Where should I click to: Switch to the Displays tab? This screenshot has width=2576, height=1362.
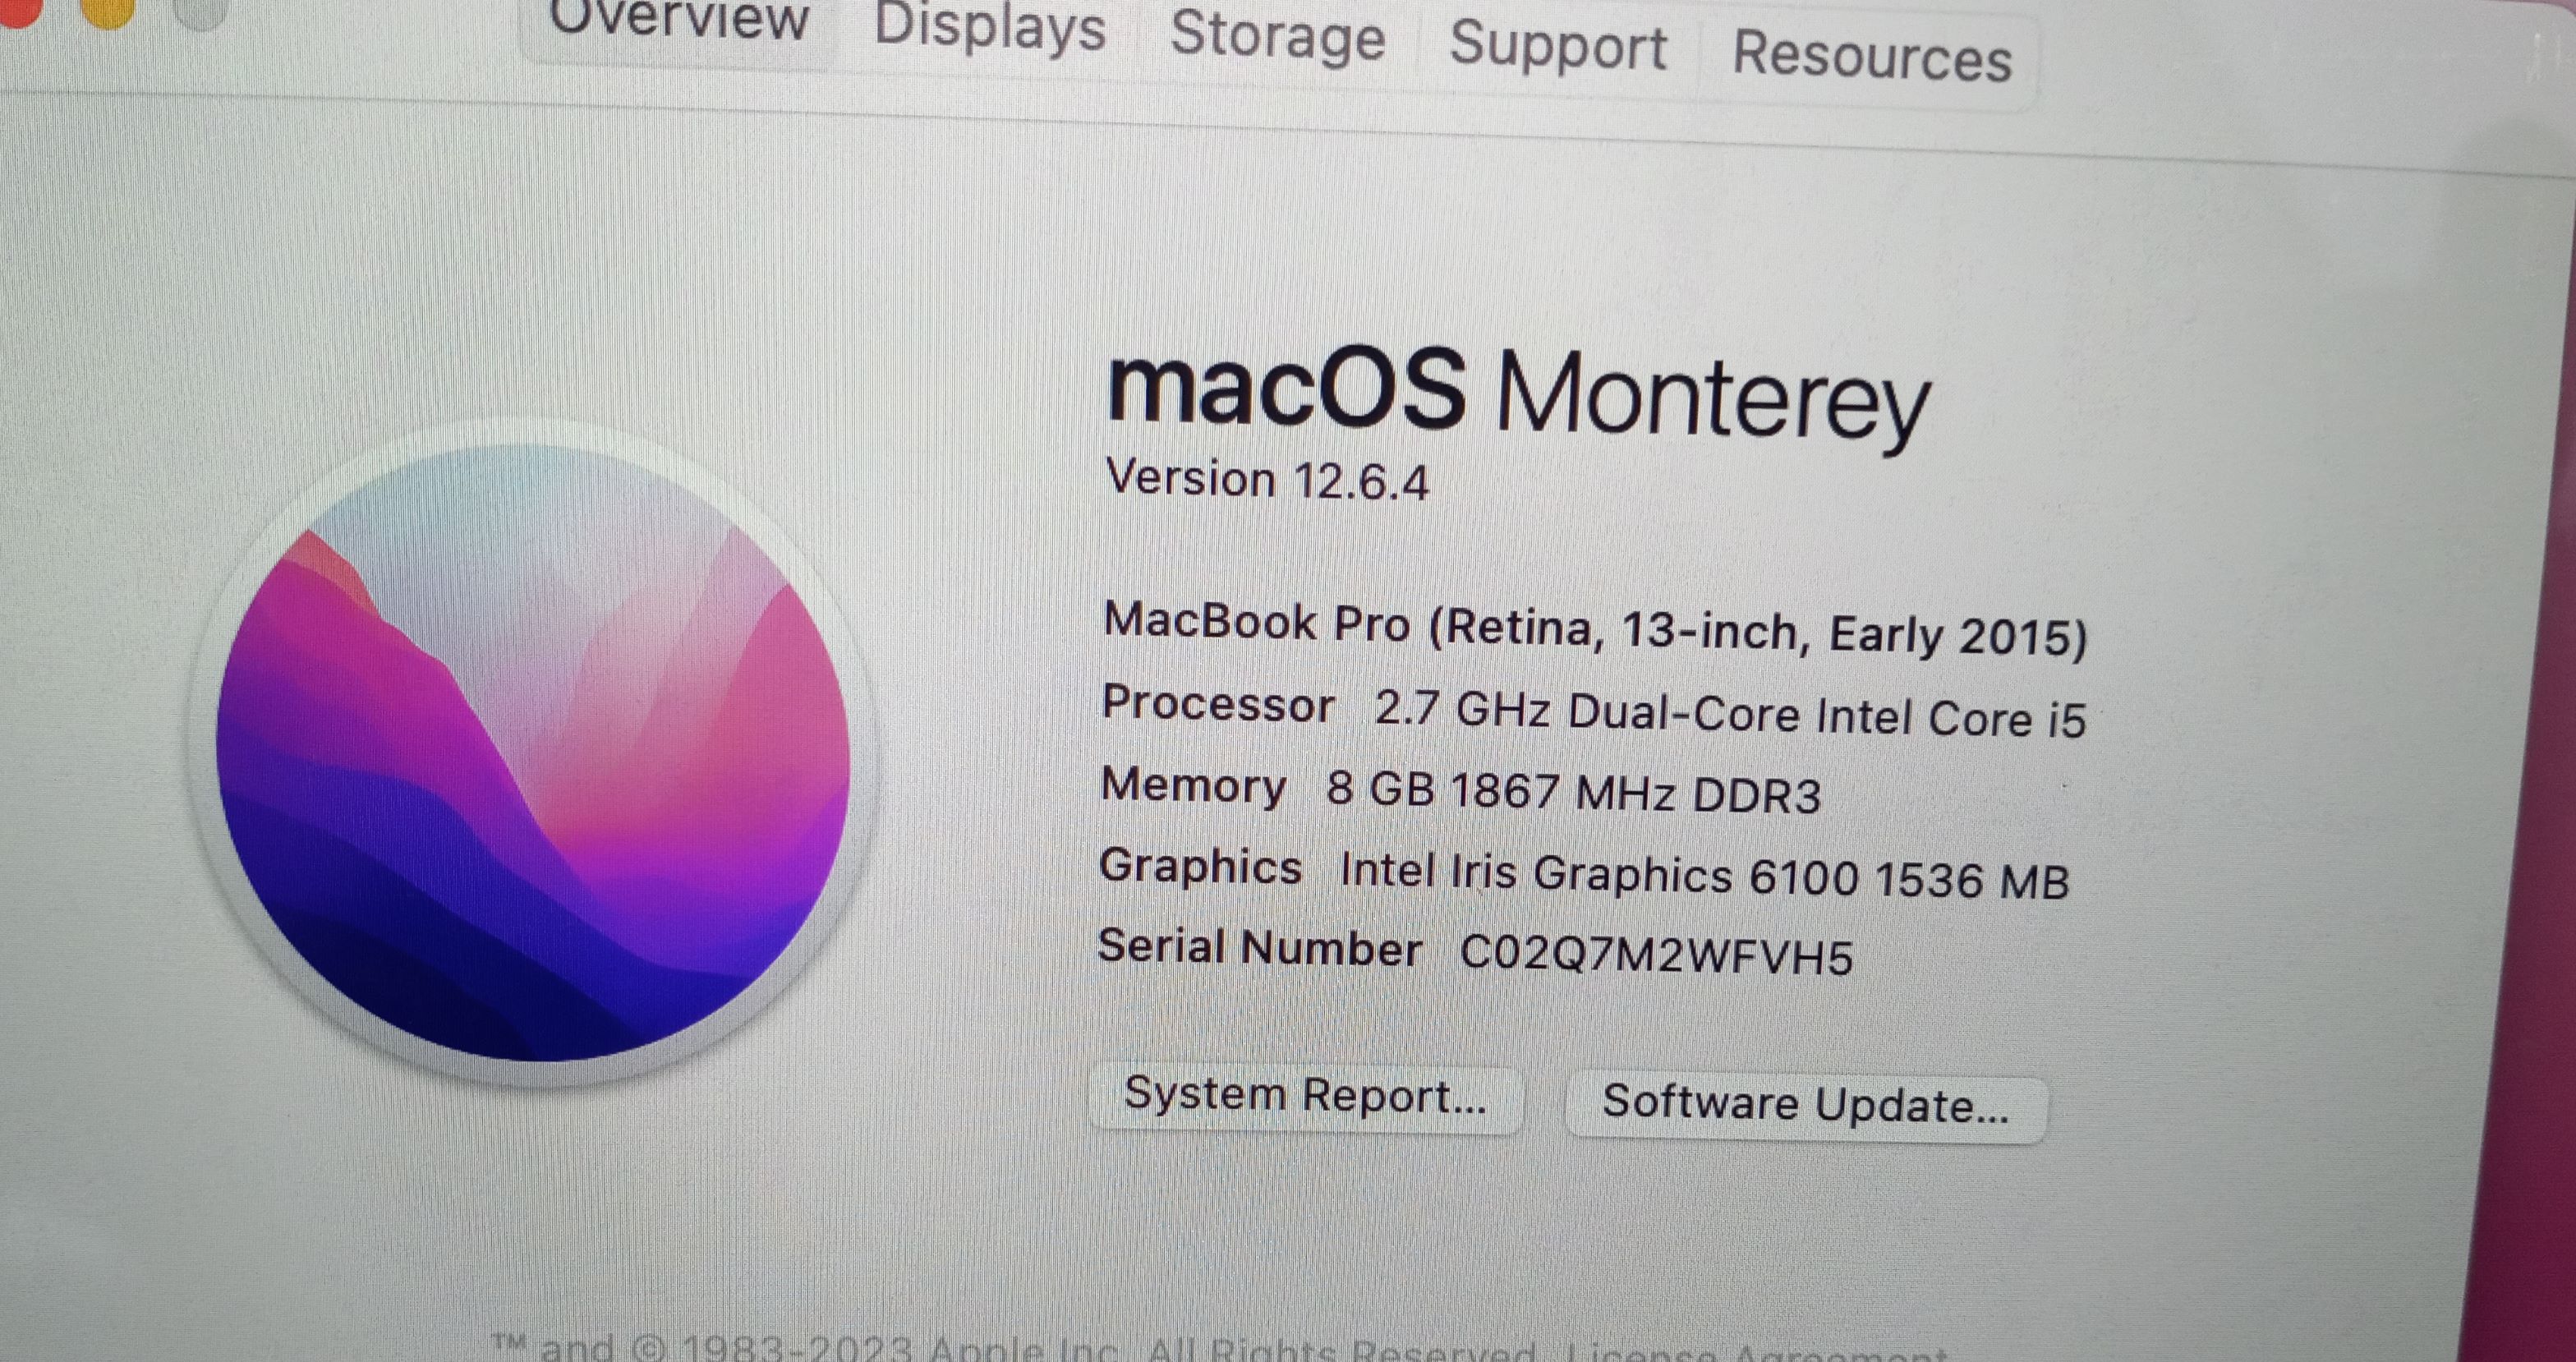tap(989, 27)
